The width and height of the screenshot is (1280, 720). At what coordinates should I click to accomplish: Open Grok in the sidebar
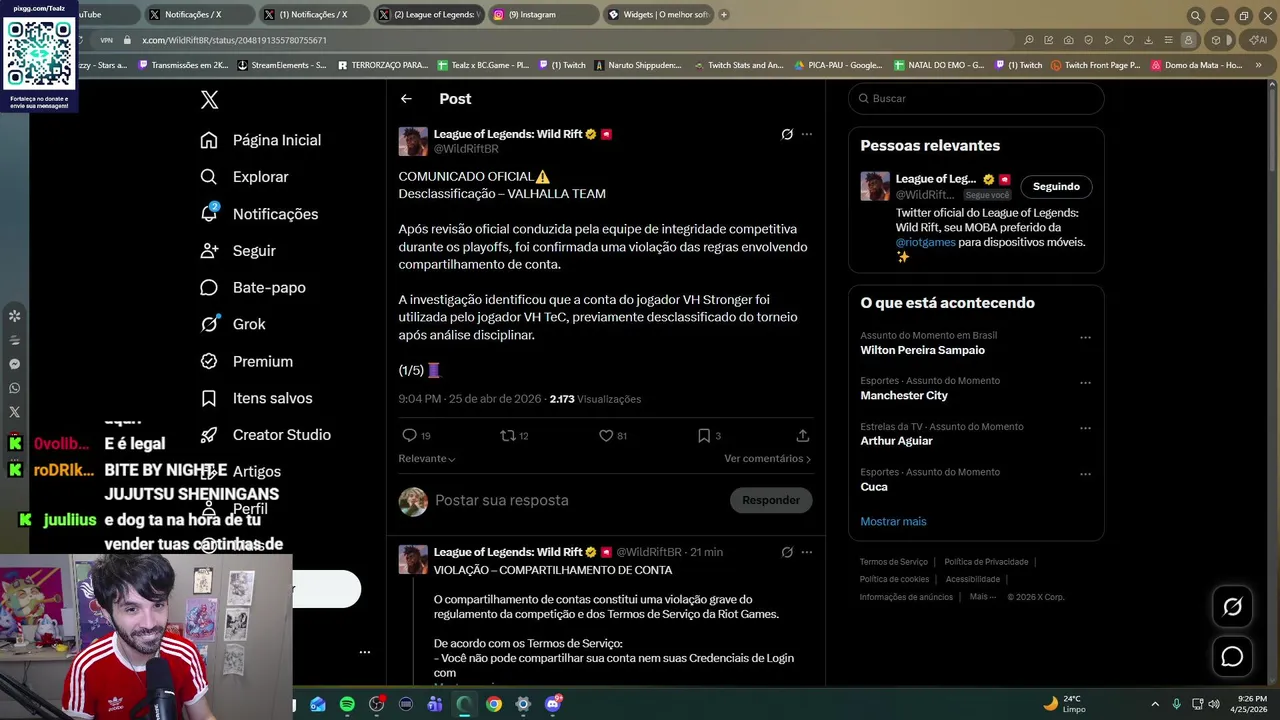232,324
